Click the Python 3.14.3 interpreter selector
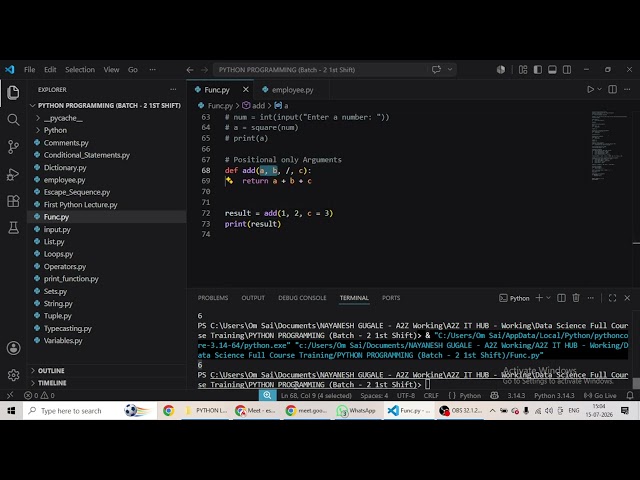Screen dimensions: 640x480 tap(554, 396)
